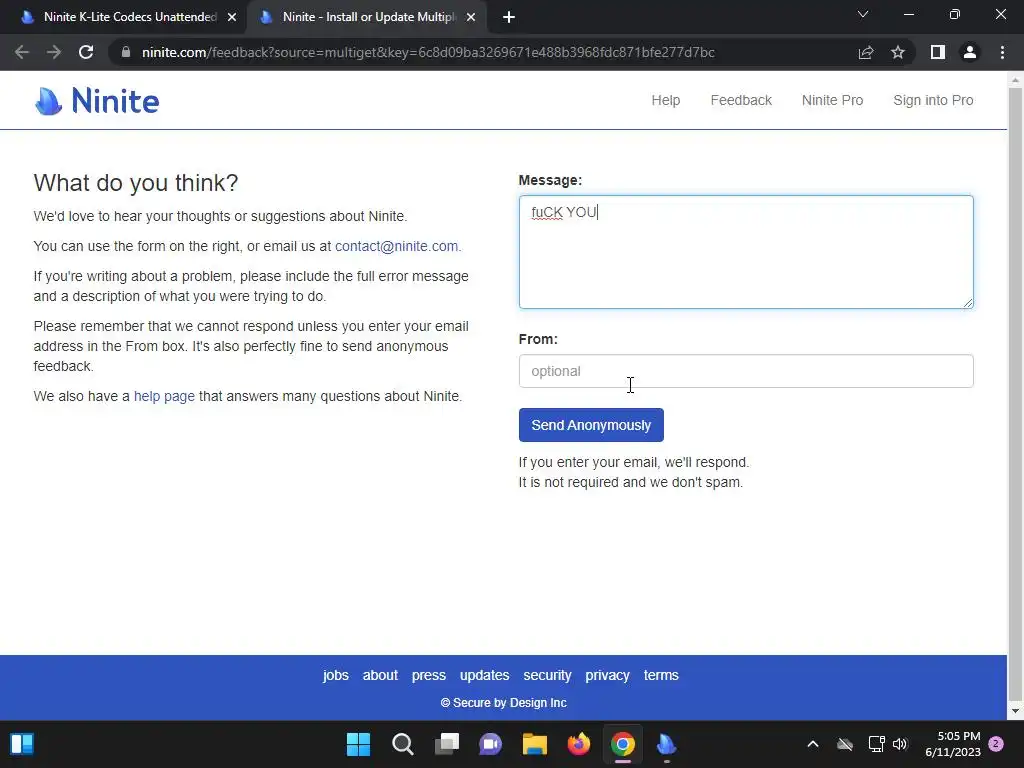Open Task View on the taskbar

point(447,744)
